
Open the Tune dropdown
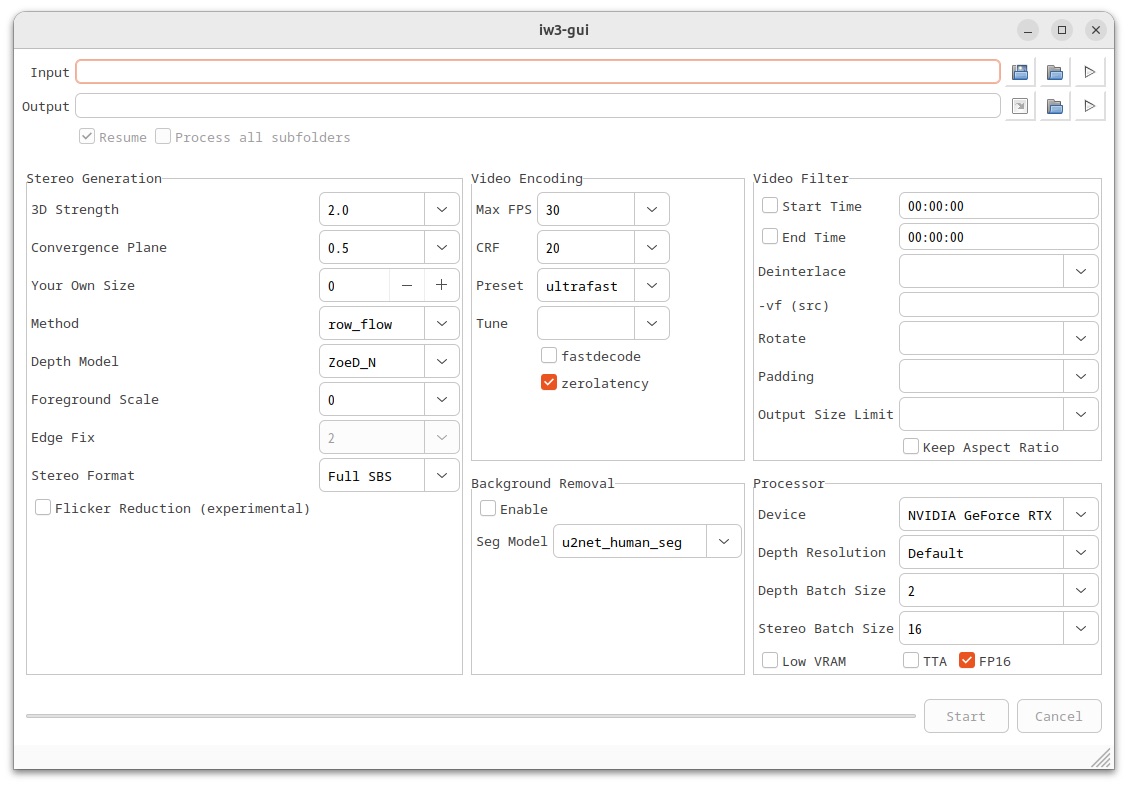click(652, 324)
